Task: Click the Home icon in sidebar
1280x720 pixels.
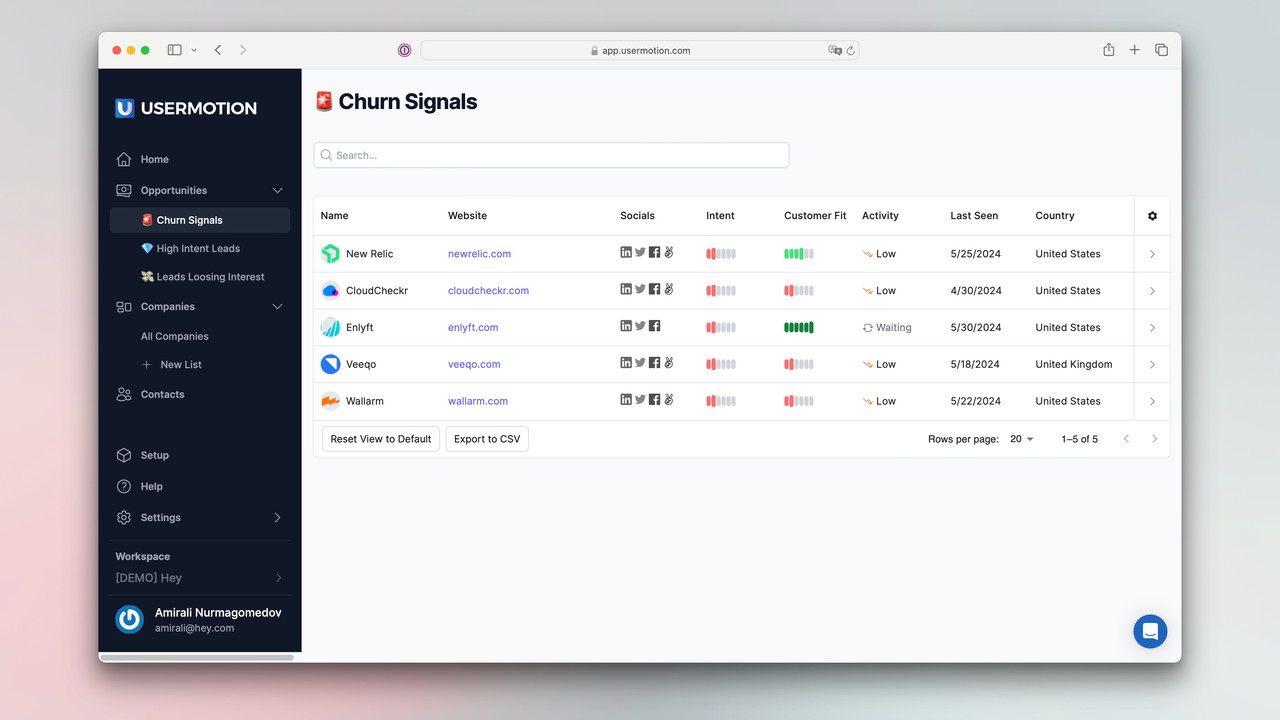Action: coord(124,159)
